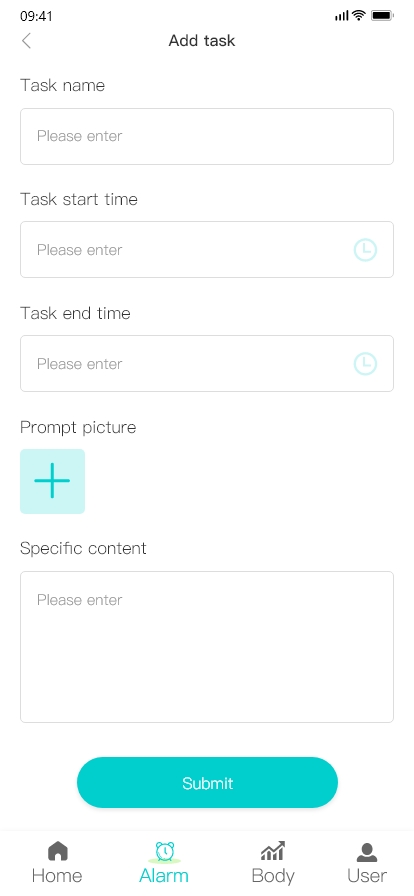This screenshot has width=414, height=896.
Task: Select the Task start time field
Action: pos(207,250)
